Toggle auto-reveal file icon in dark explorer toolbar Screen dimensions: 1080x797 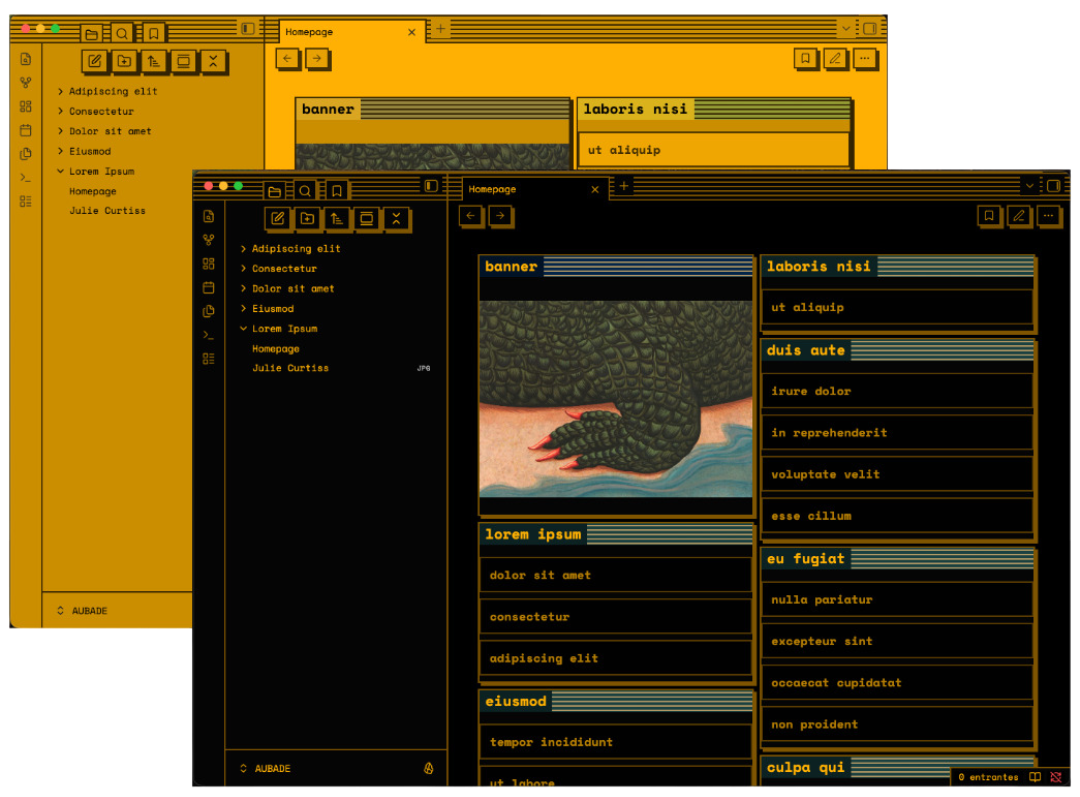click(366, 218)
